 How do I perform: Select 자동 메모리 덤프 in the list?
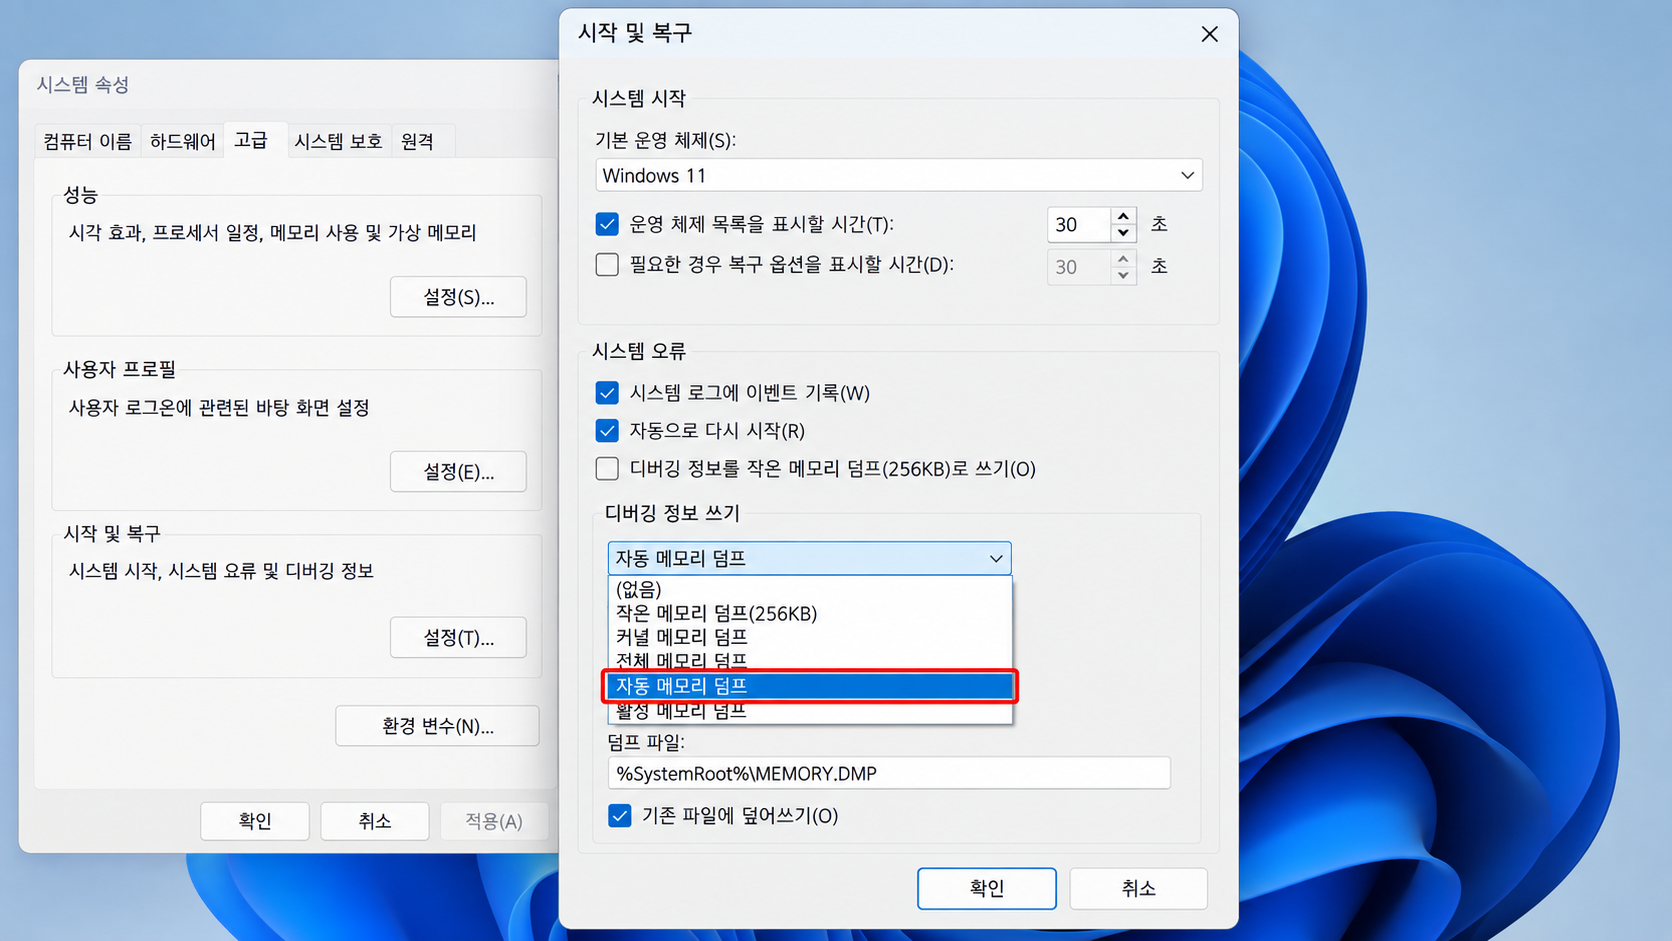[810, 686]
